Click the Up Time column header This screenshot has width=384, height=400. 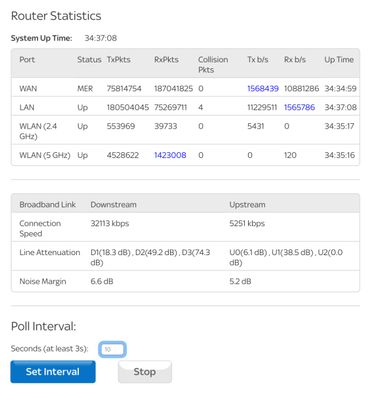pyautogui.click(x=339, y=60)
